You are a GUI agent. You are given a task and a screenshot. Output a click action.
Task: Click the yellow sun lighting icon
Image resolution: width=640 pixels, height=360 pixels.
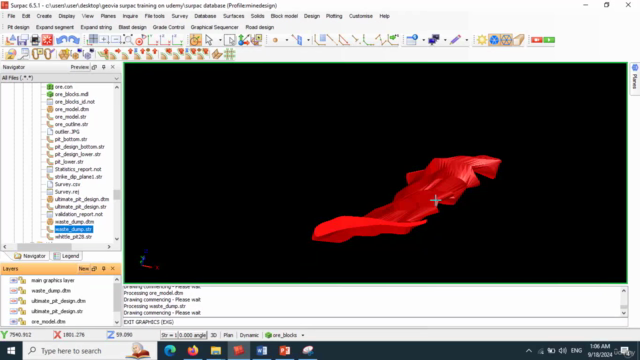tap(482, 40)
